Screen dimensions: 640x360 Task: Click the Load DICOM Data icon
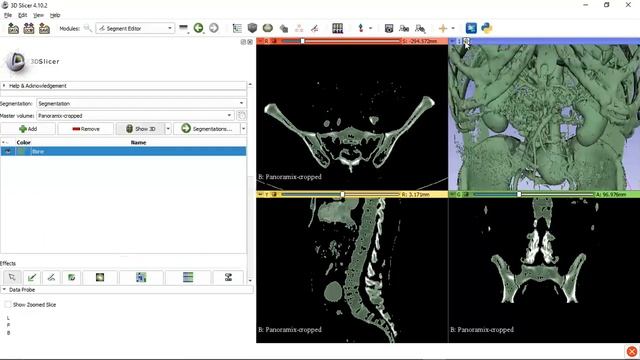pyautogui.click(x=29, y=28)
